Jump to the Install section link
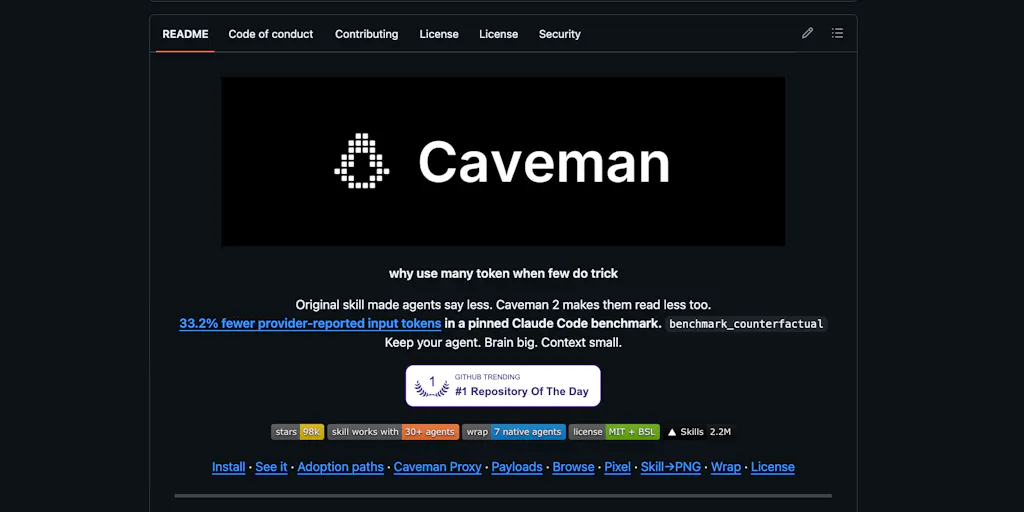 229,467
